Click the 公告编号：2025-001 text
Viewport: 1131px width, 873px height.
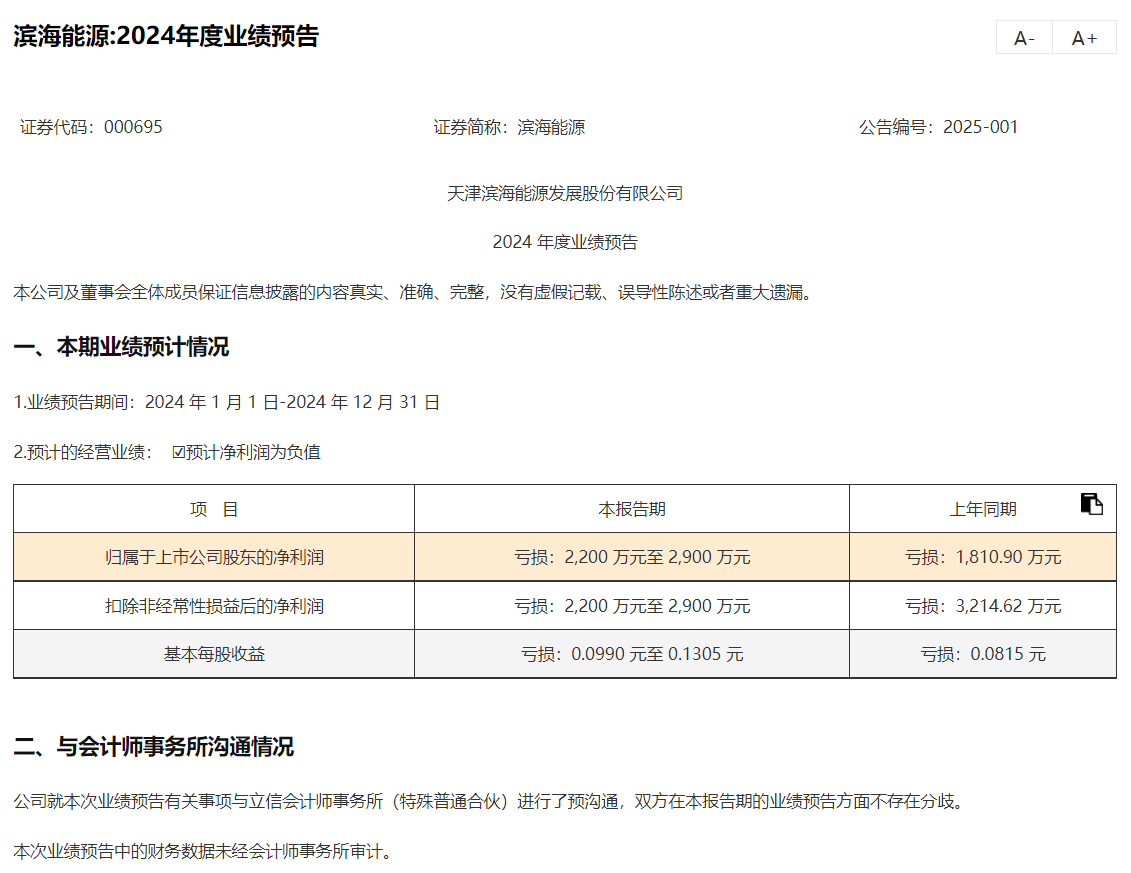(938, 127)
